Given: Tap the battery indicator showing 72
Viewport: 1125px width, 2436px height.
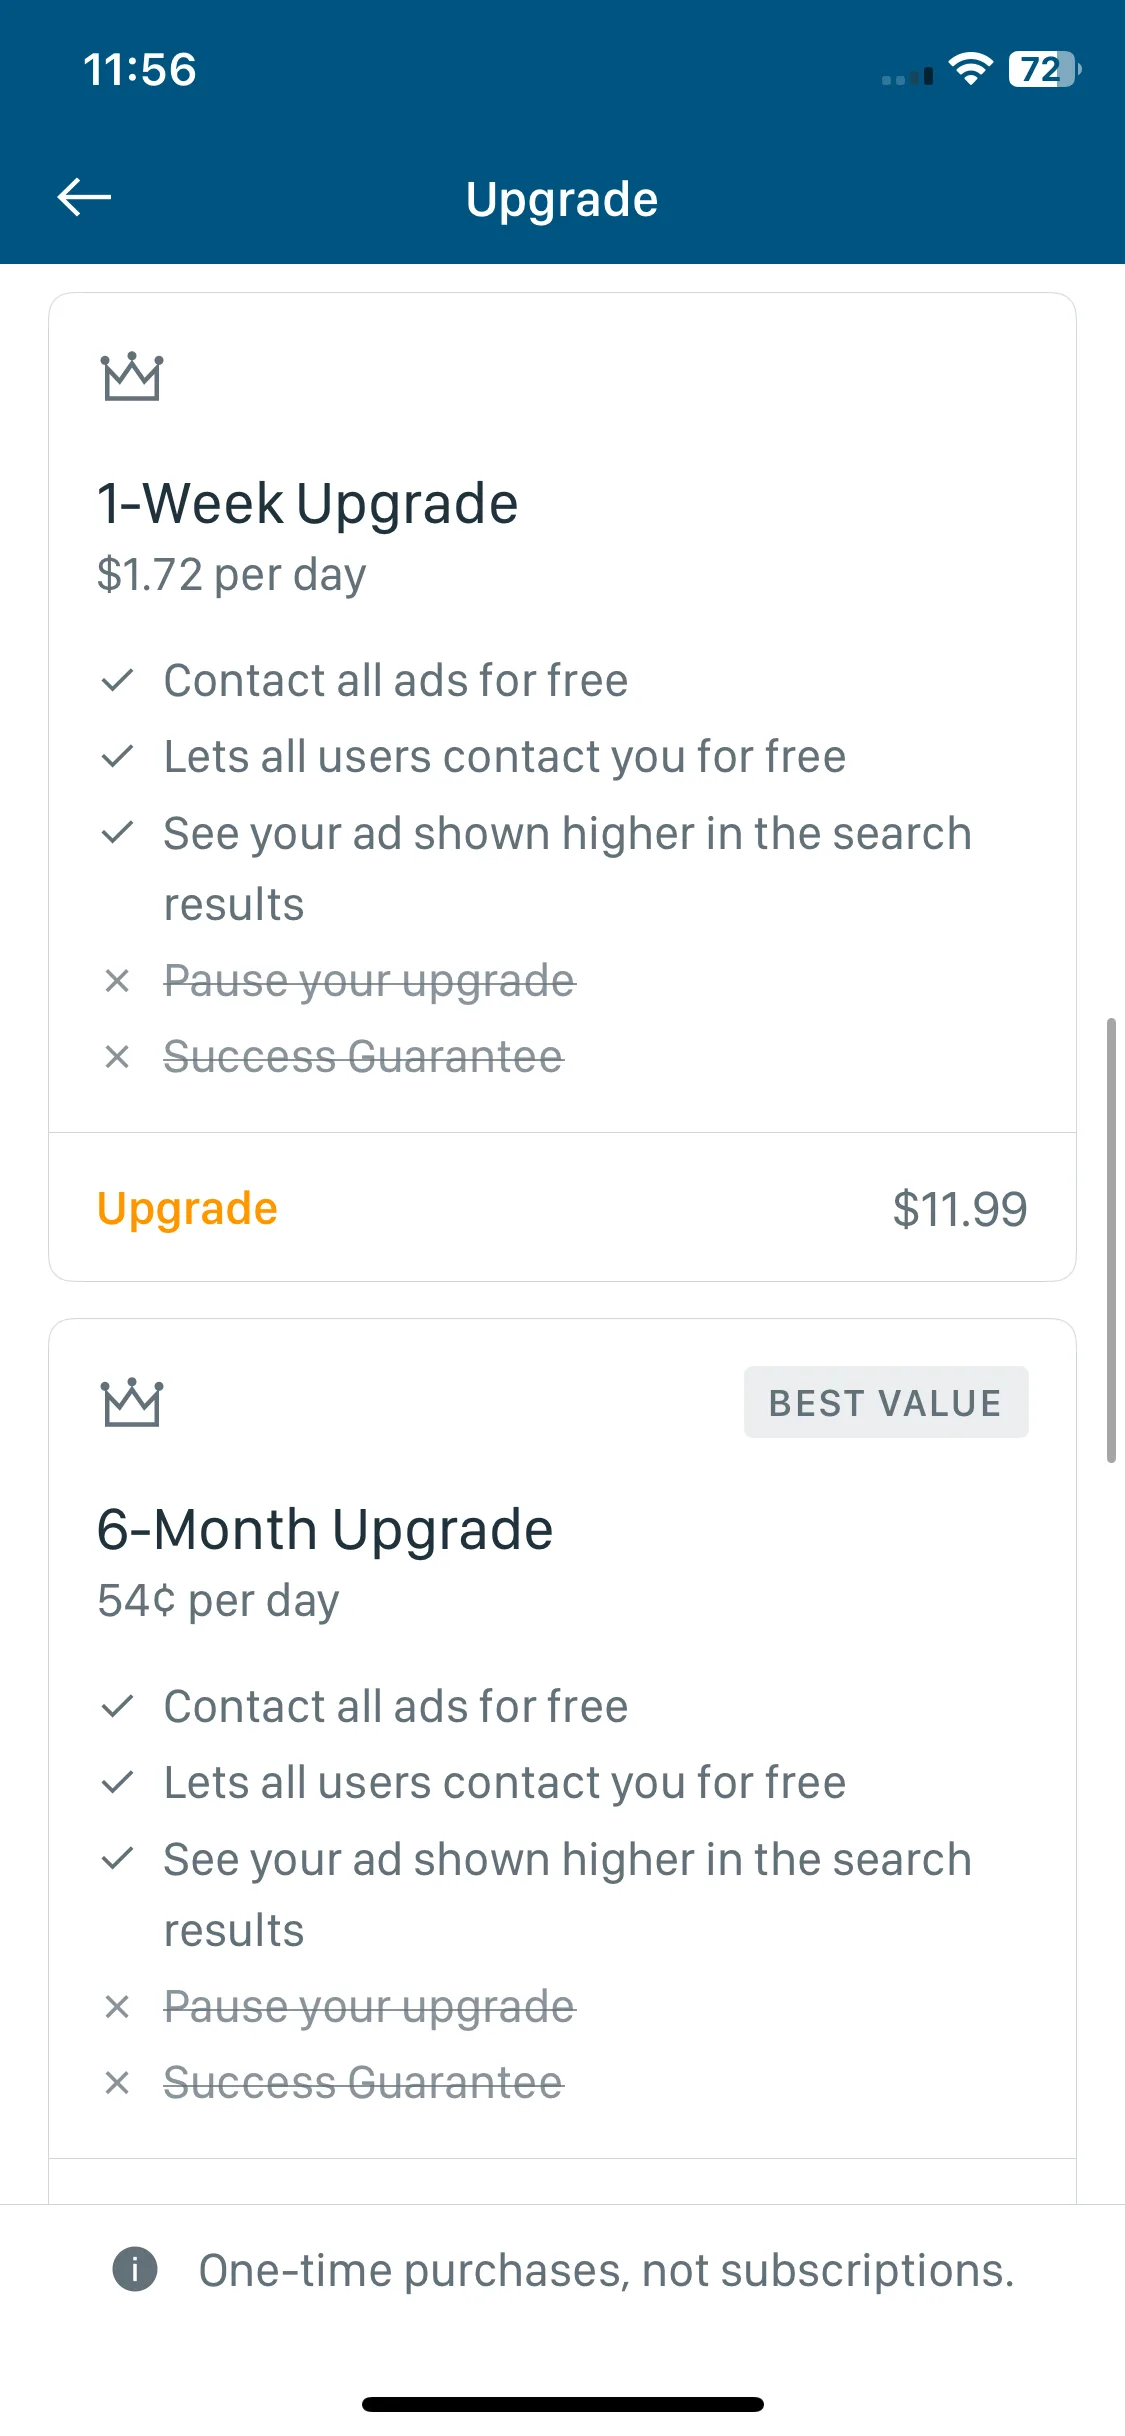Looking at the screenshot, I should click(x=1045, y=69).
